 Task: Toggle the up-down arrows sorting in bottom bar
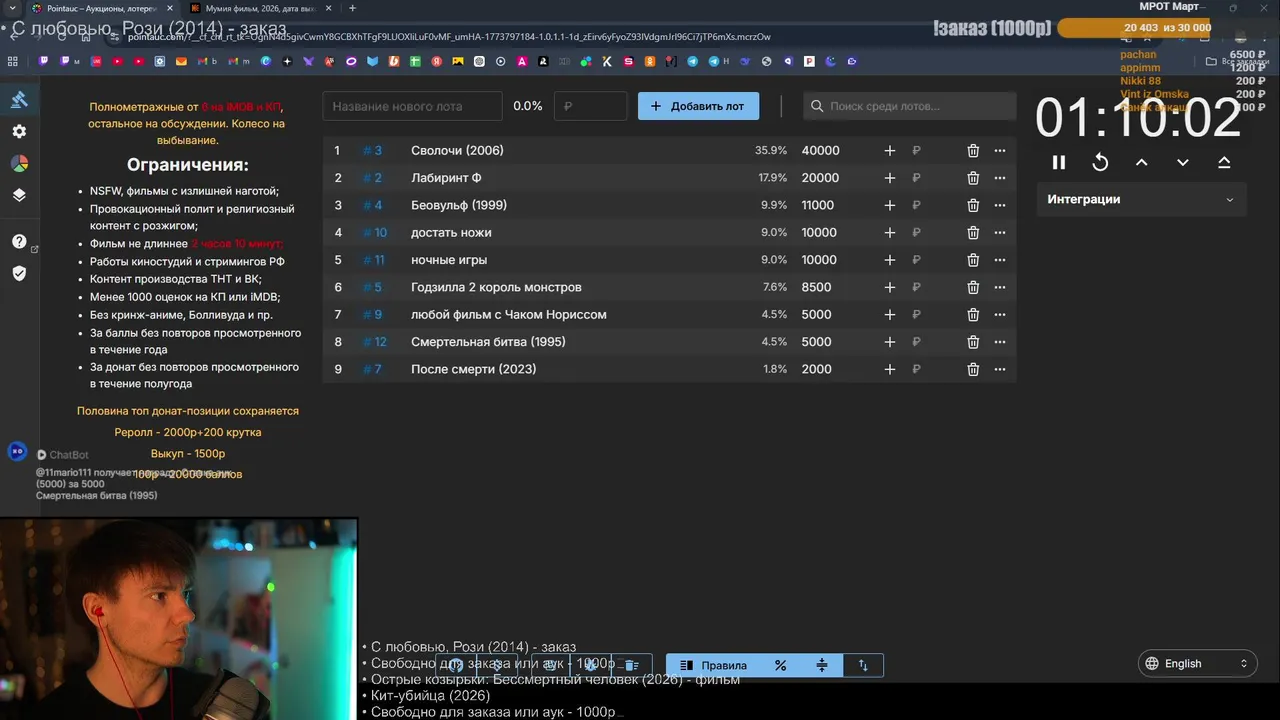(863, 665)
